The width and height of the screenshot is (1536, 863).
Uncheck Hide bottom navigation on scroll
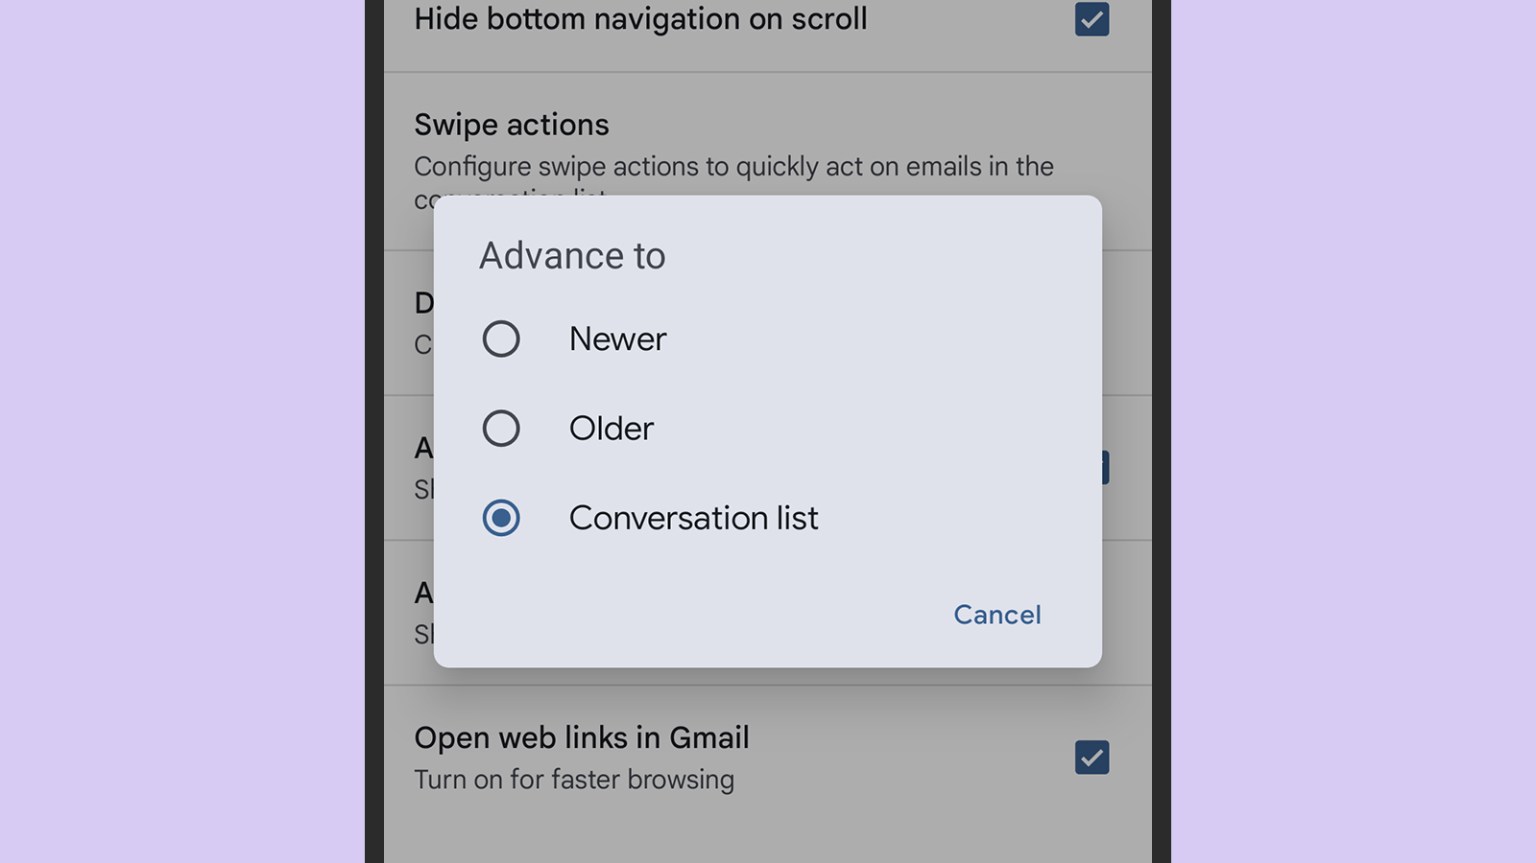click(1091, 19)
